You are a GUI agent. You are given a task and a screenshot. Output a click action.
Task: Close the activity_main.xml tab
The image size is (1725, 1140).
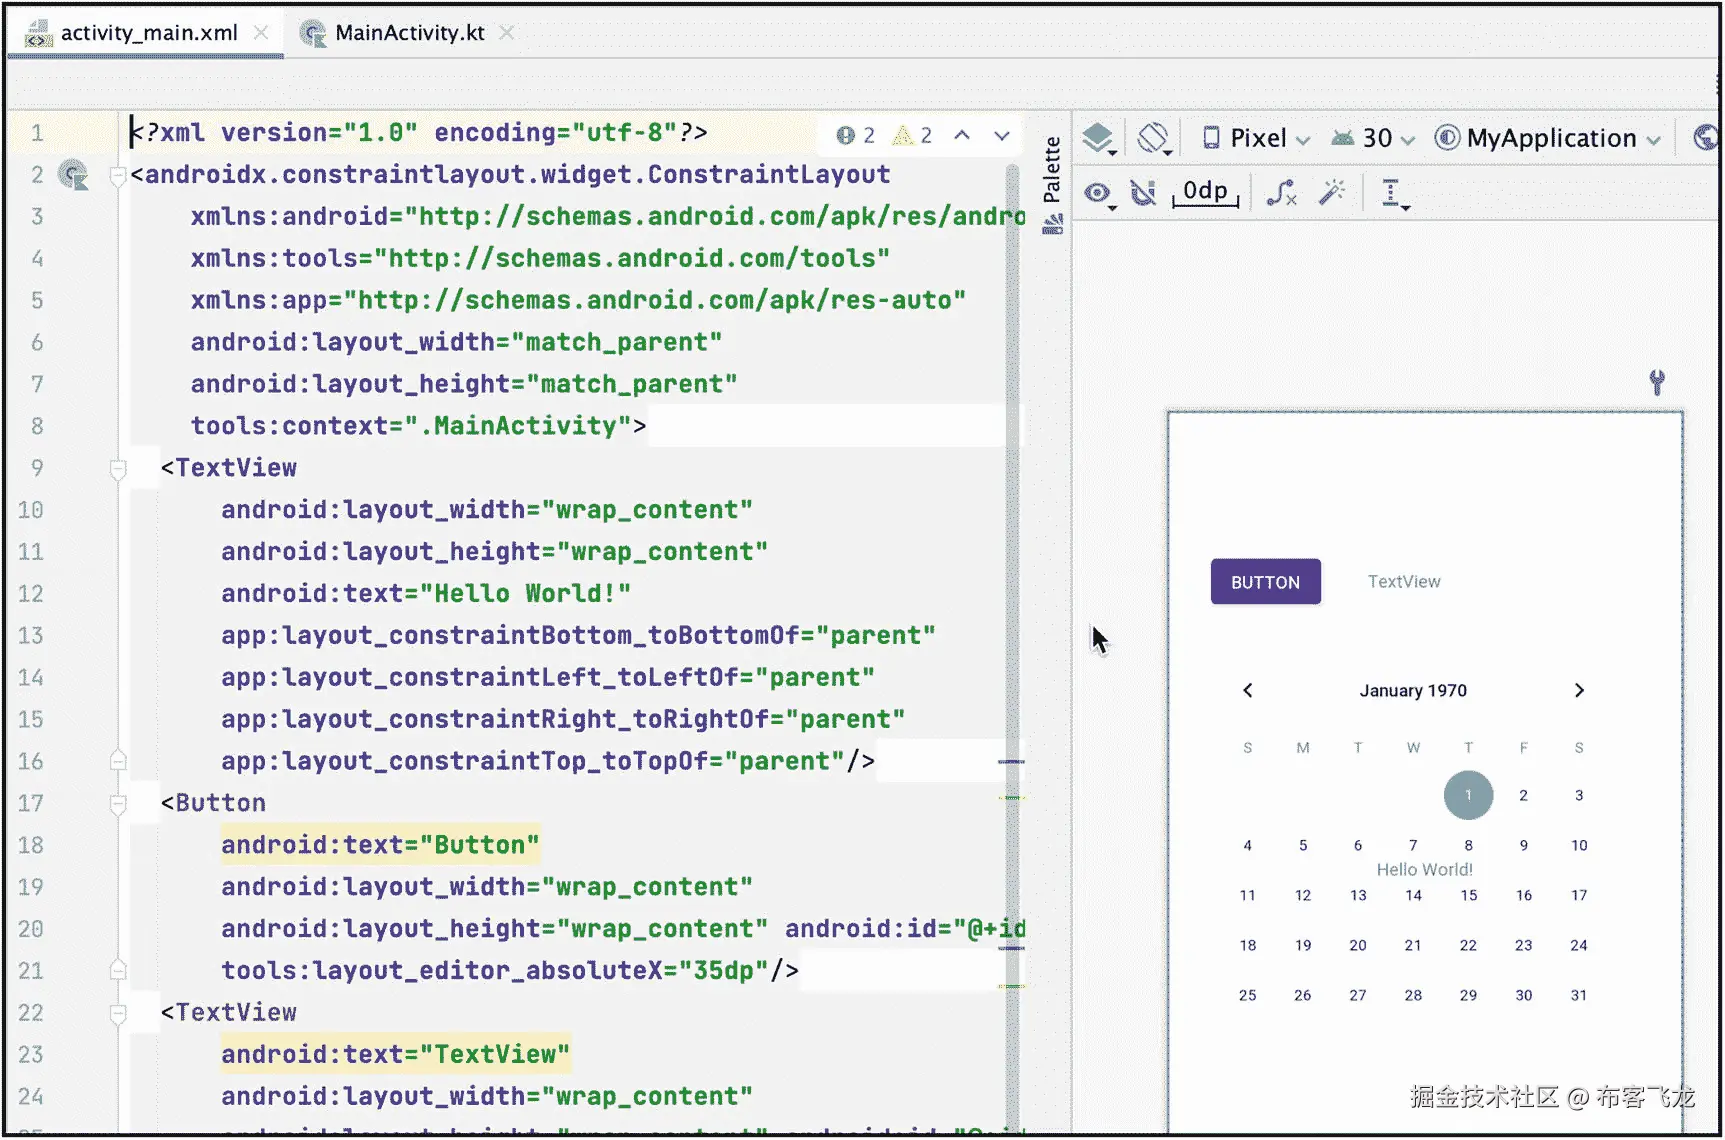(x=262, y=33)
